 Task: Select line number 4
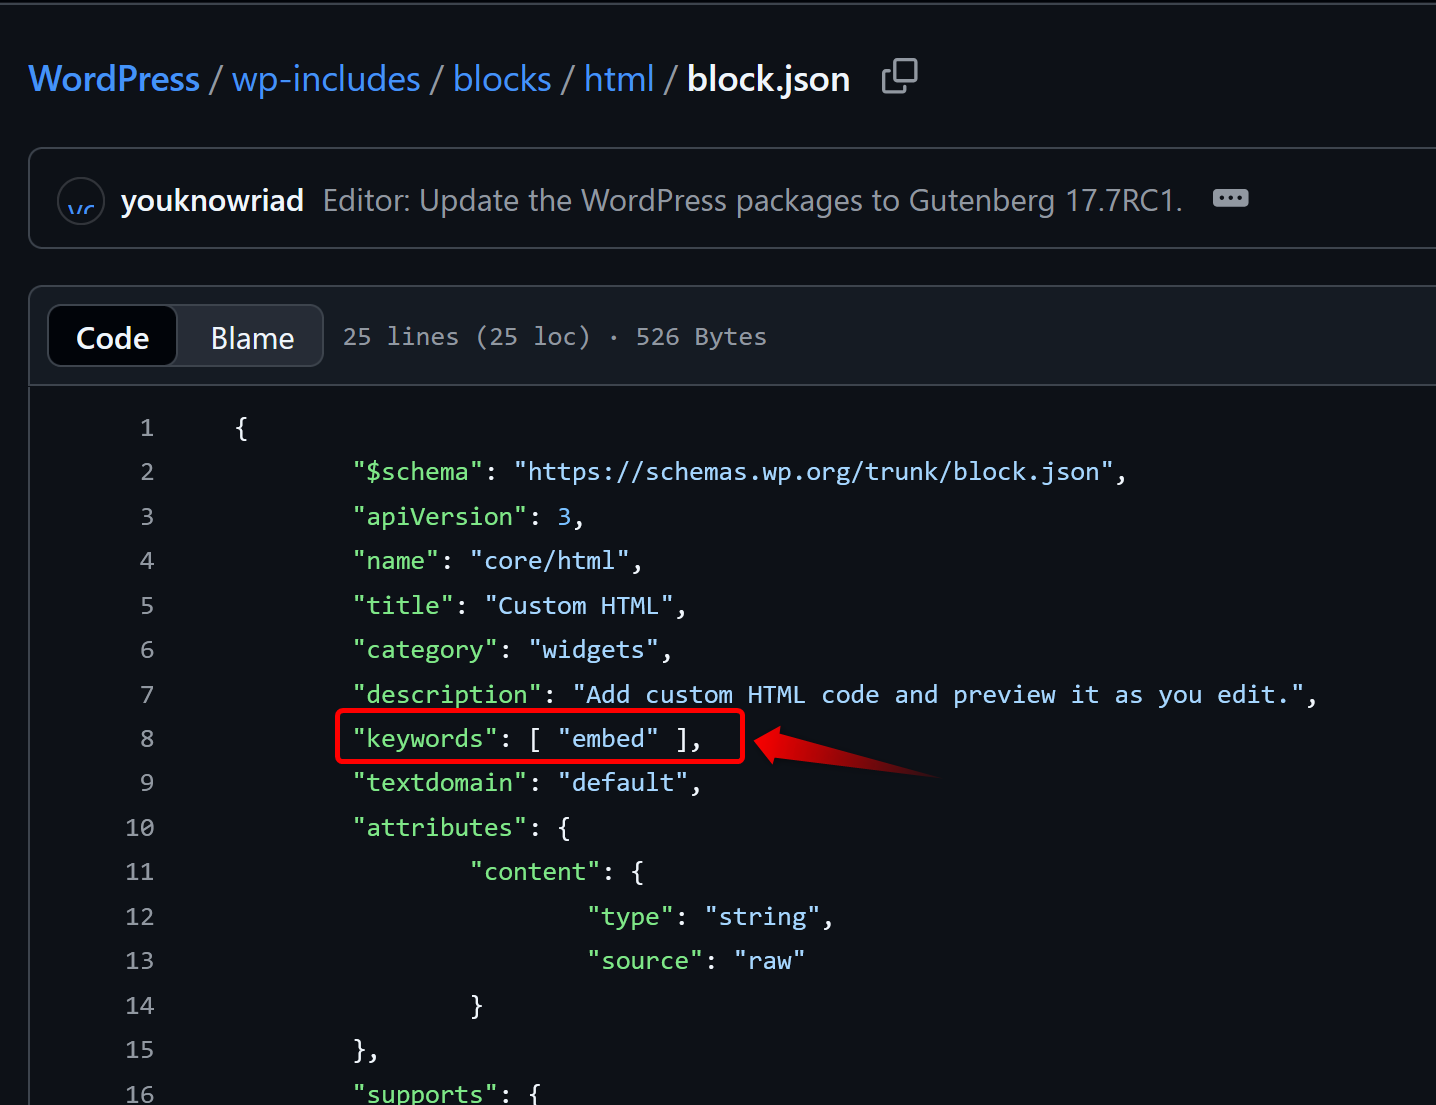pyautogui.click(x=147, y=561)
